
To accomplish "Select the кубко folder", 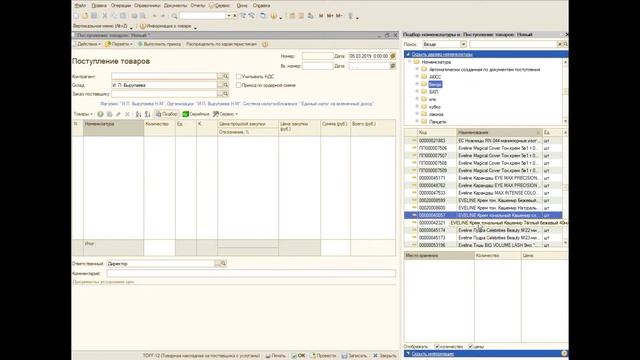I will [435, 107].
